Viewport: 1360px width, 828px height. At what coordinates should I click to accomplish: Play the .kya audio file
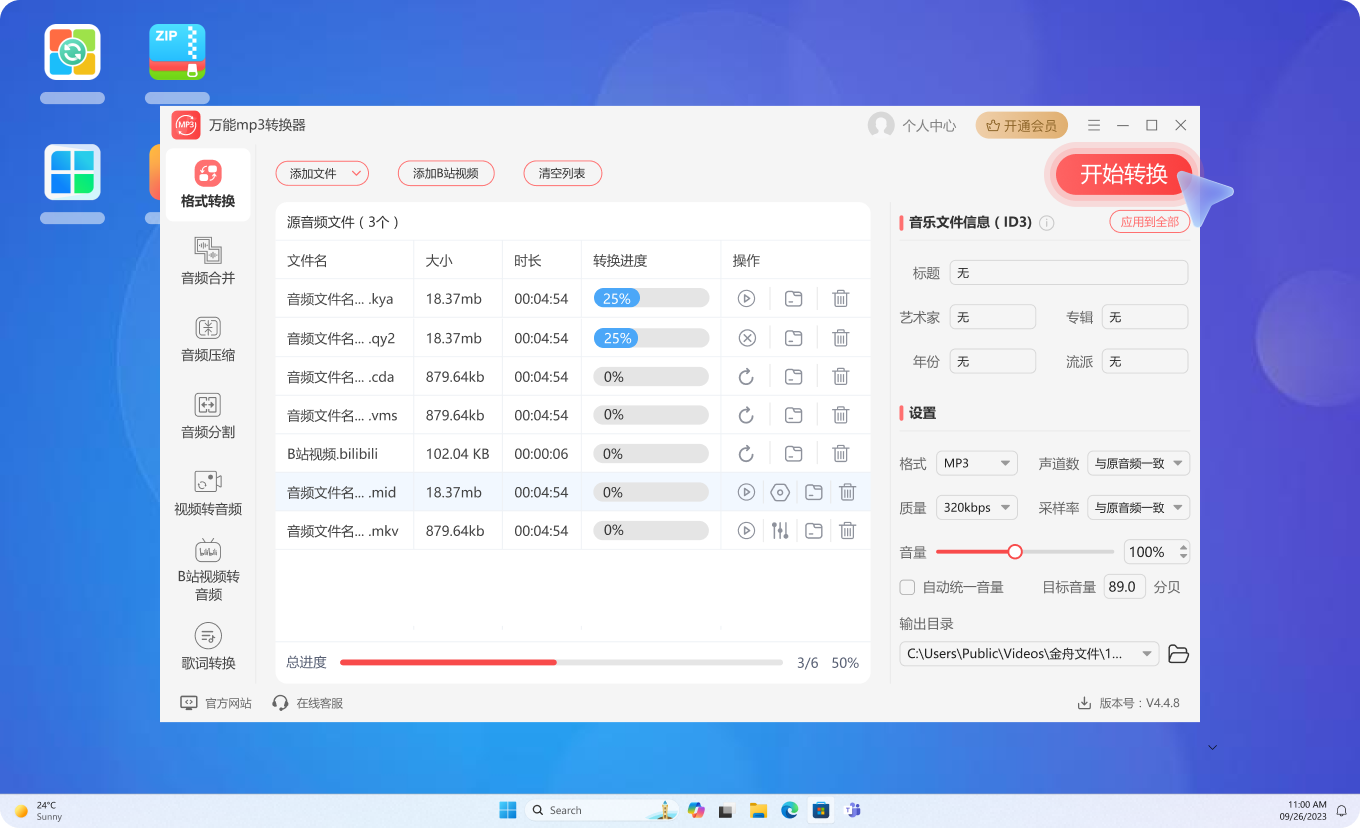pos(746,298)
